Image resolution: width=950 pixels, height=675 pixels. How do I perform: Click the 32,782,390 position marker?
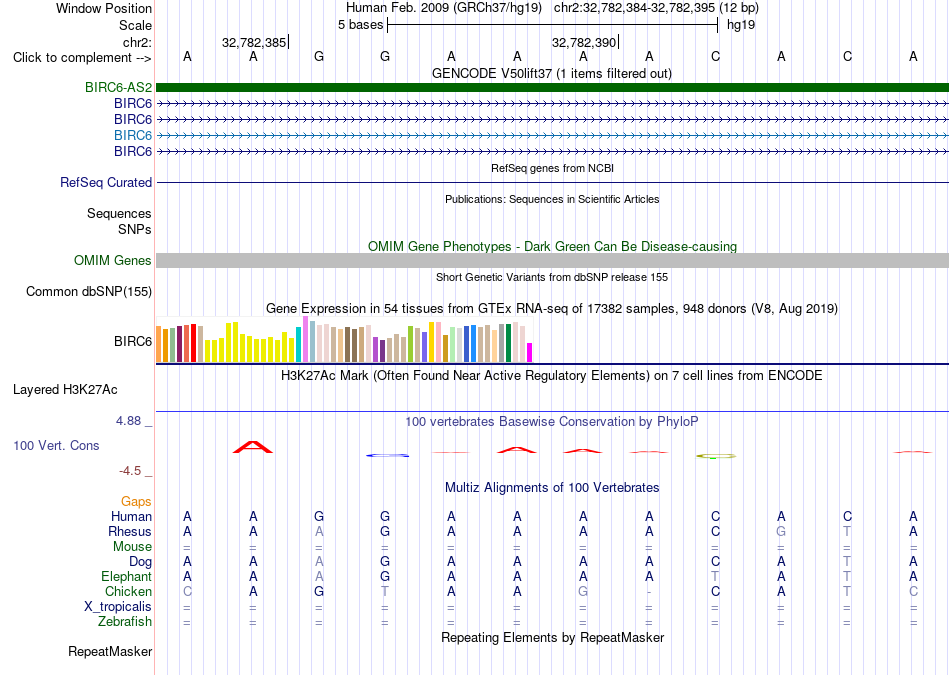pos(583,42)
